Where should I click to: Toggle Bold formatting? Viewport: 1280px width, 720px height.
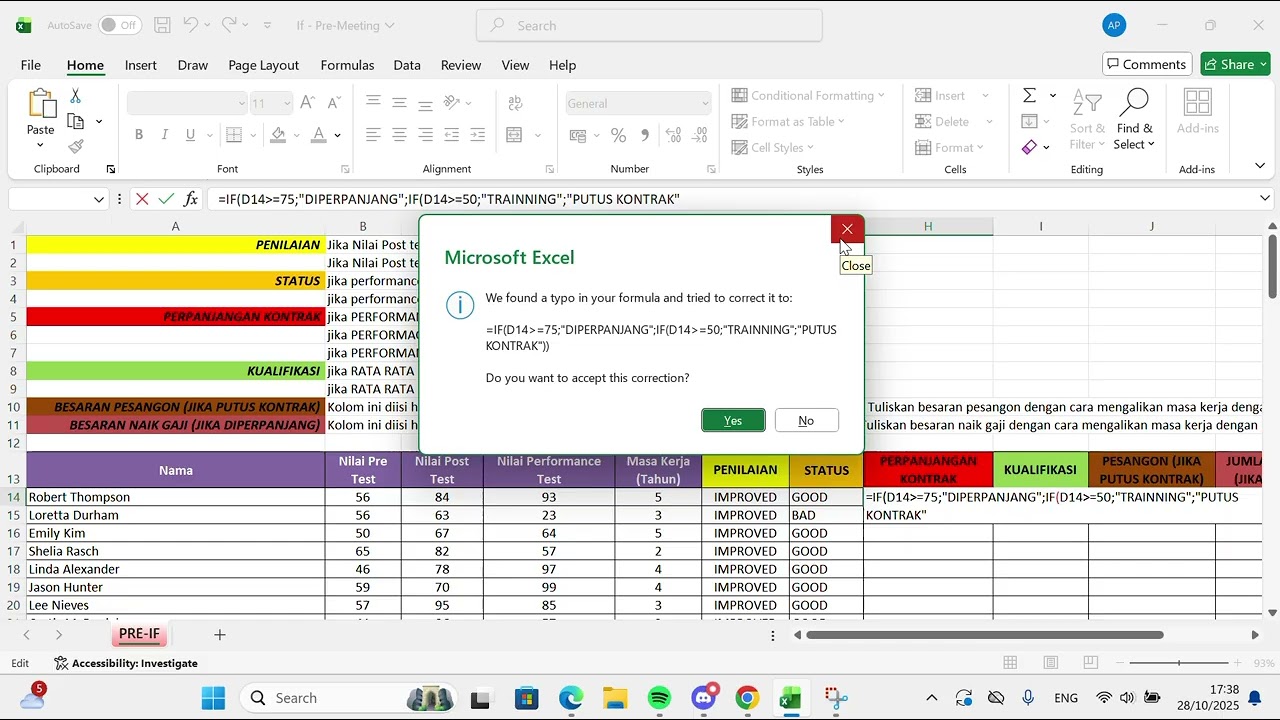coord(139,135)
